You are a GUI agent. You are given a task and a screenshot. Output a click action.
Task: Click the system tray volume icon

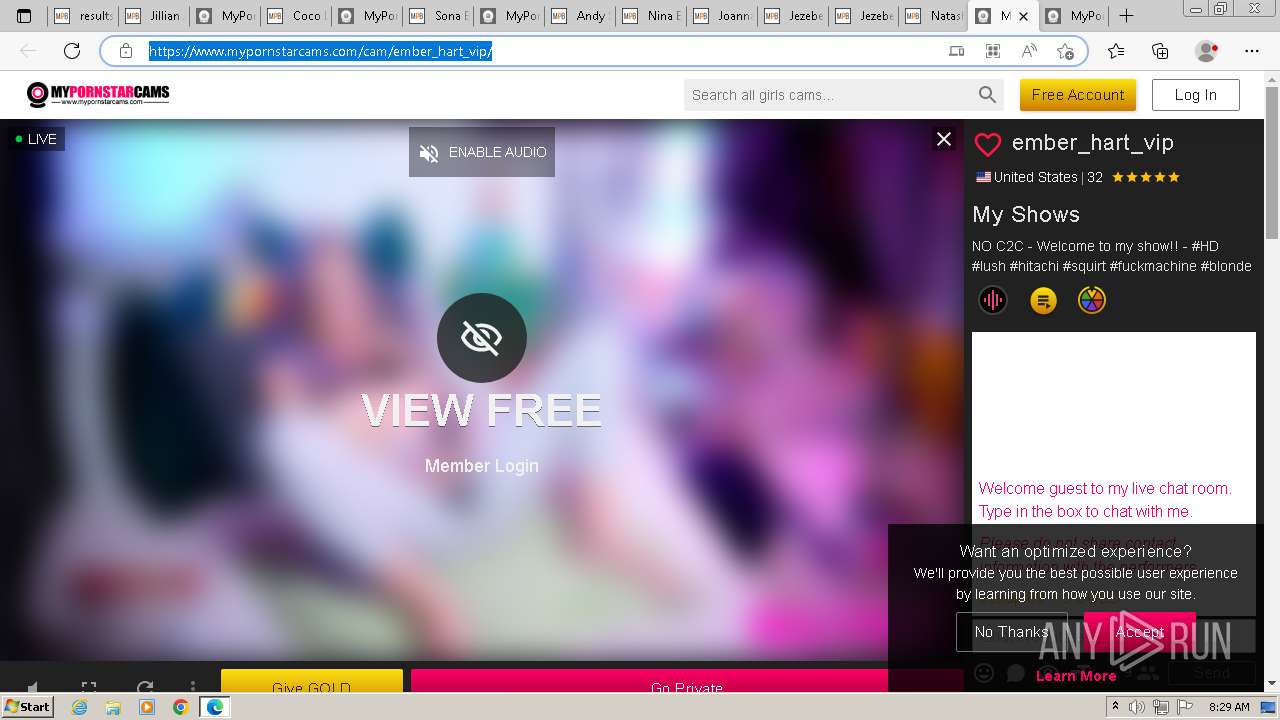[1137, 707]
